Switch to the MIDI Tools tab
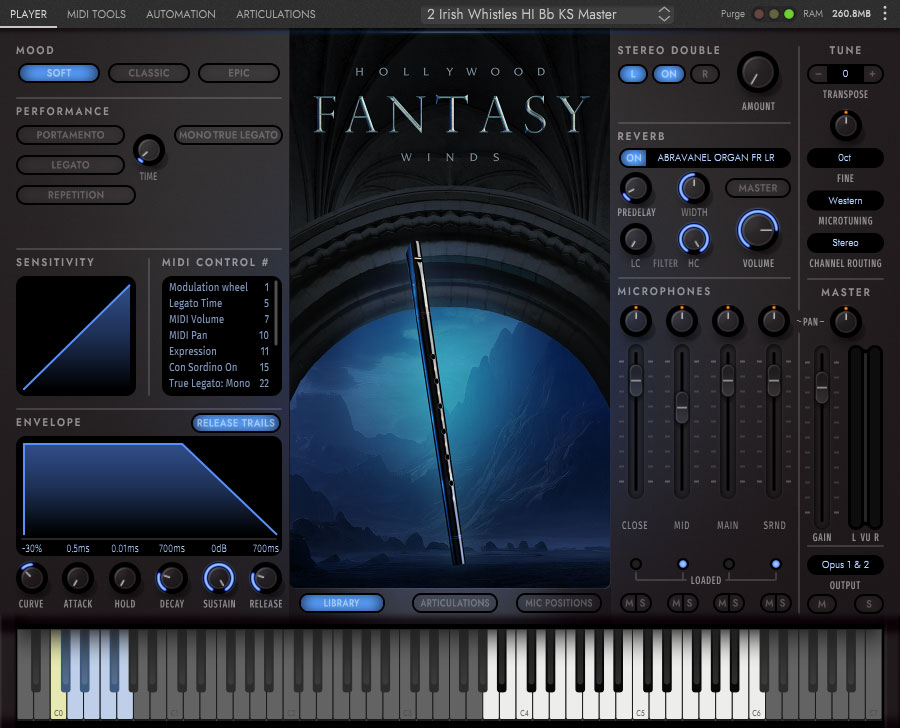The height and width of the screenshot is (728, 900). pos(96,14)
